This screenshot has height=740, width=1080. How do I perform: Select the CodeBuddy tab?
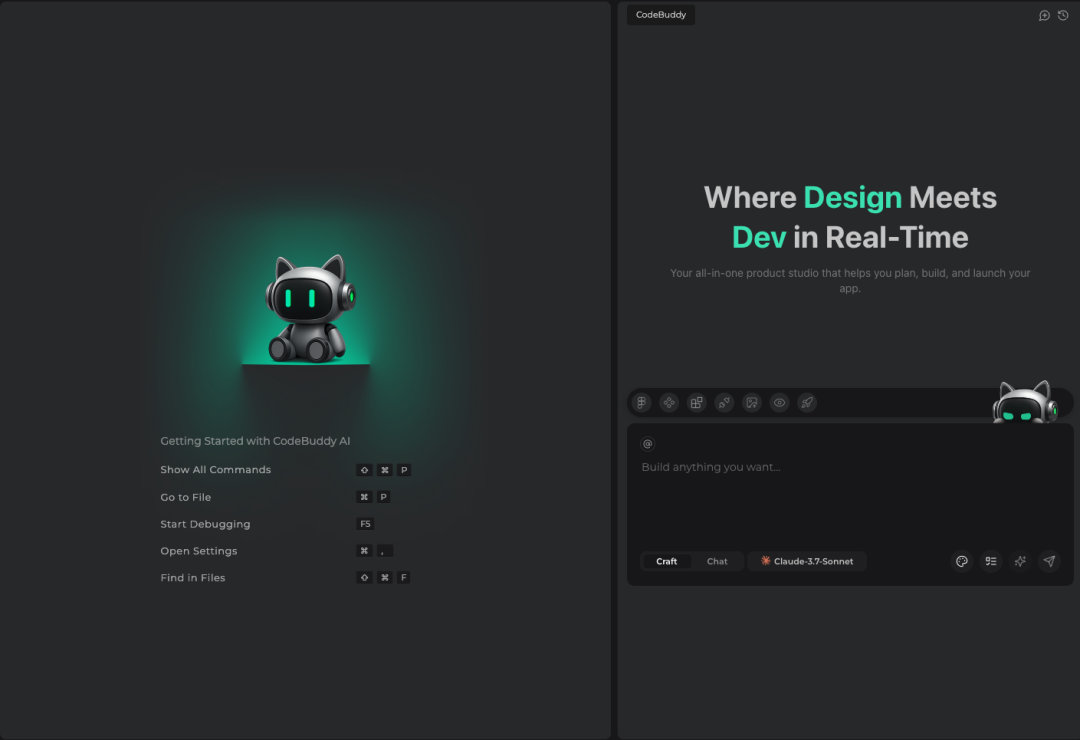(x=661, y=15)
